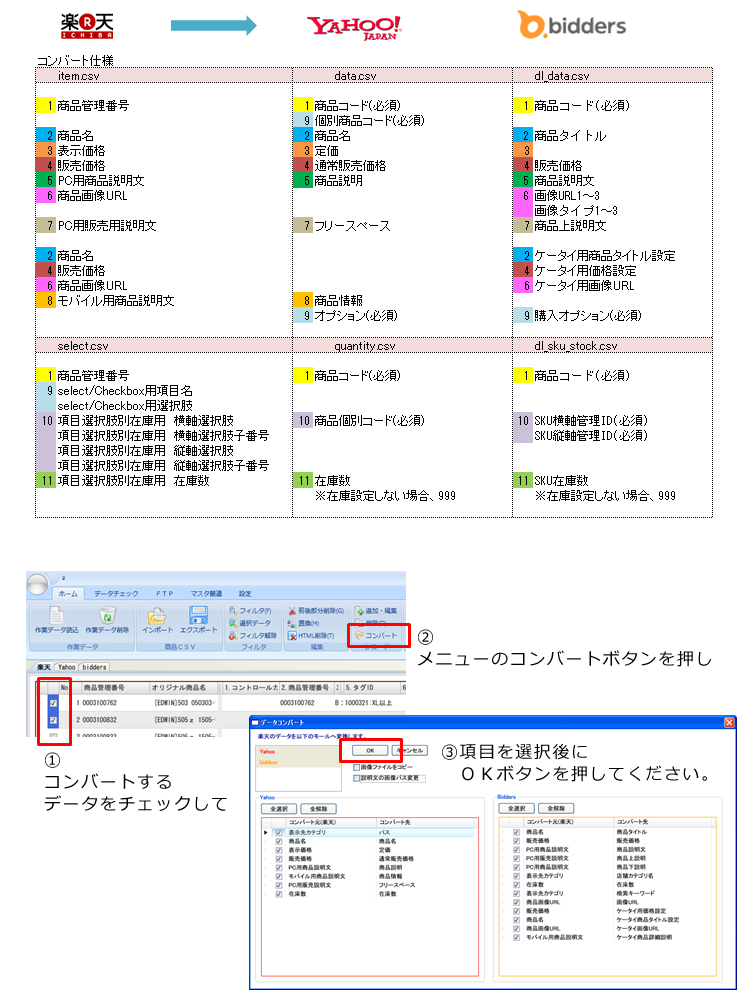
Task: Click the キャンセル button
Action: pyautogui.click(x=410, y=751)
